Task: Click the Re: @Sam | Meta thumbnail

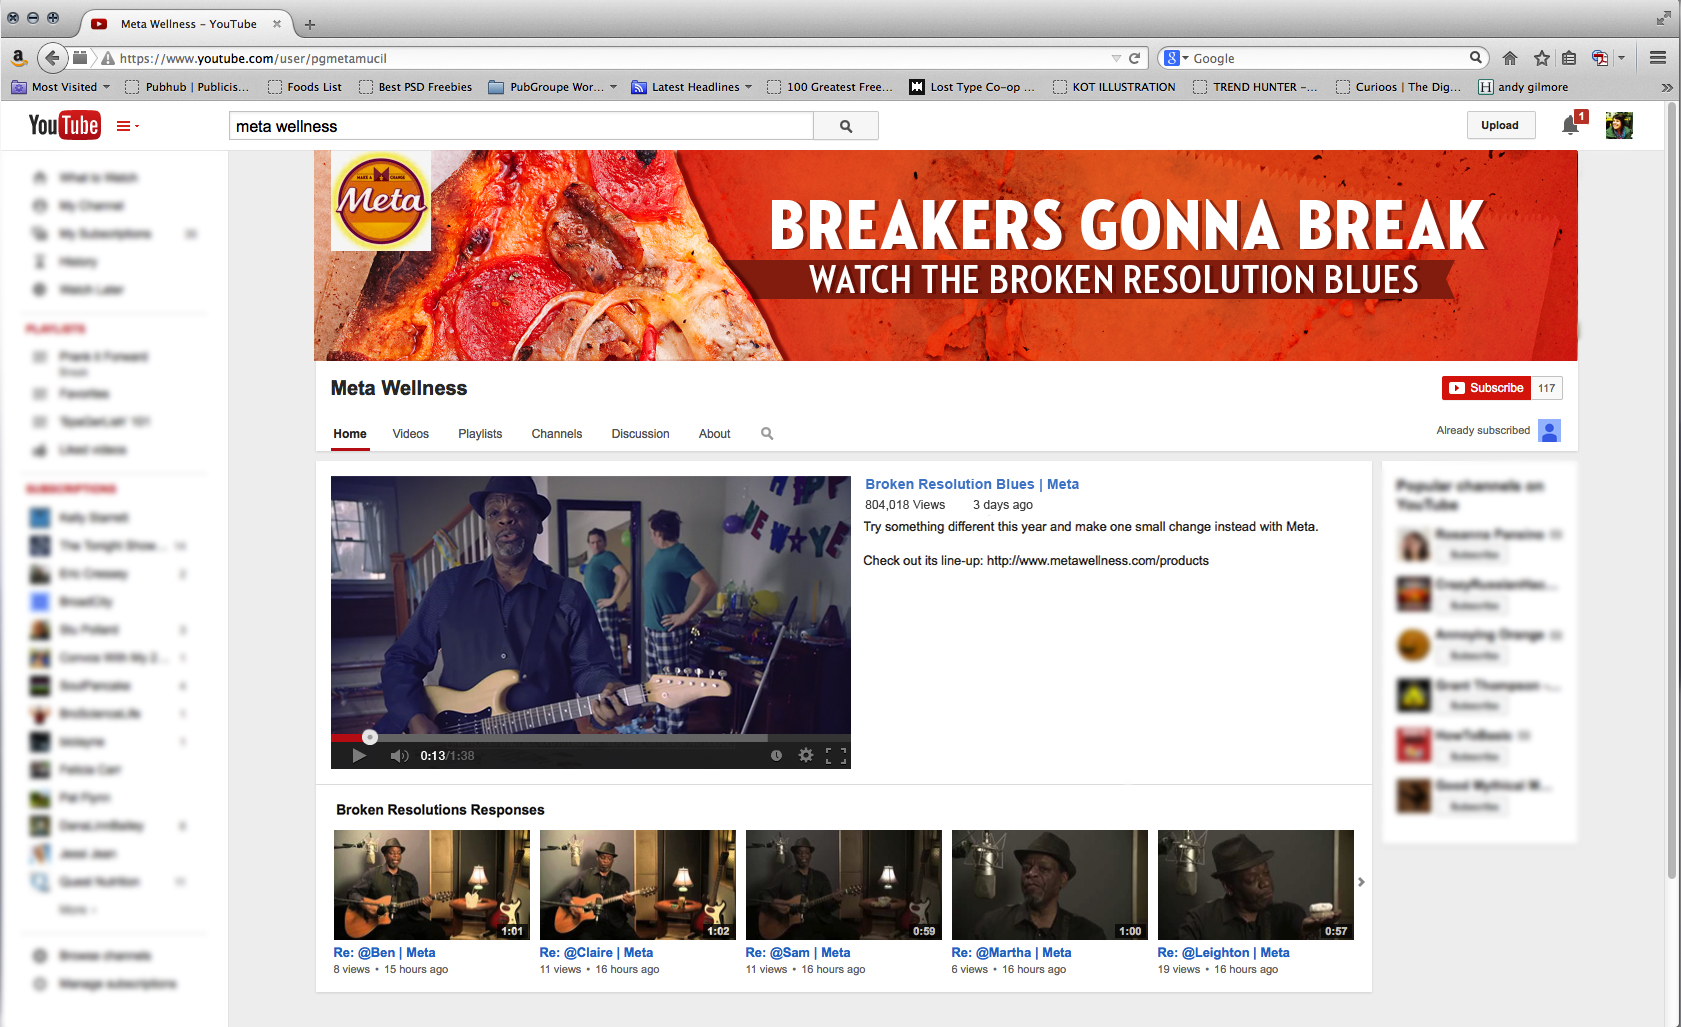Action: [x=844, y=884]
